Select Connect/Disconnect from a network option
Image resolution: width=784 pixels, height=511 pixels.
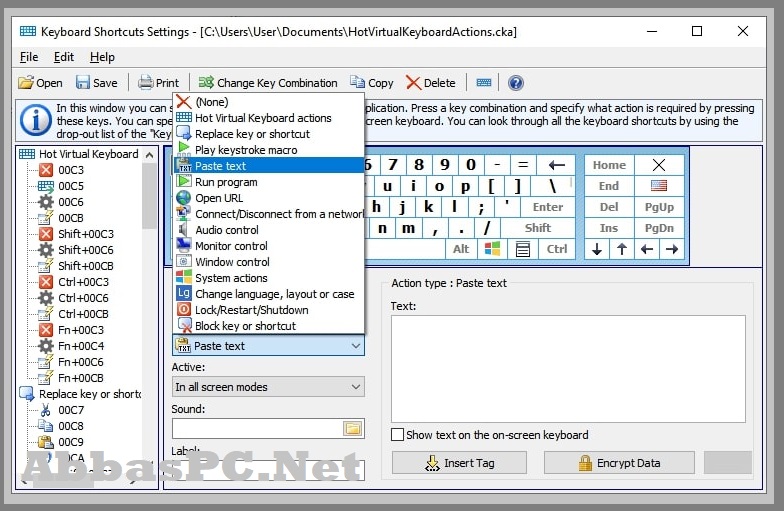[269, 214]
